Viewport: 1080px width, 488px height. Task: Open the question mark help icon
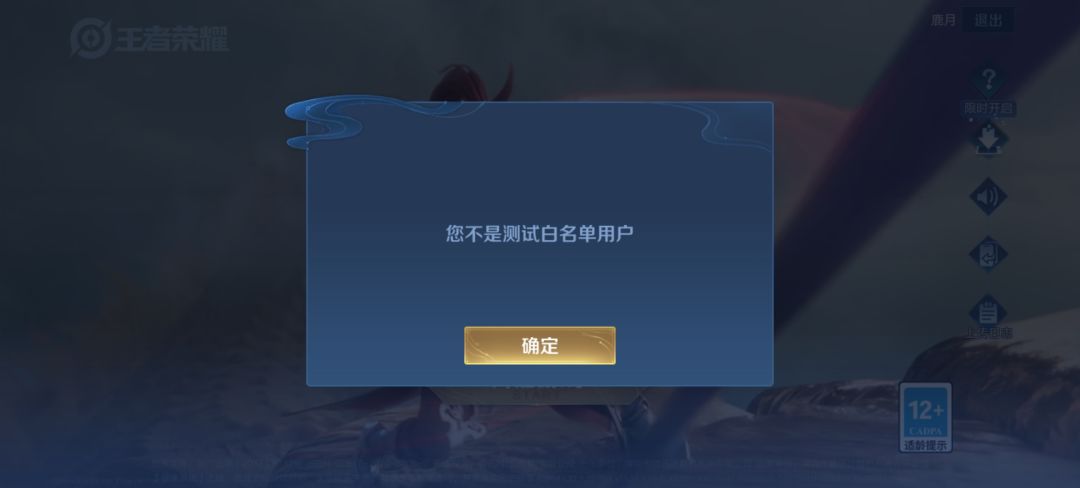pos(988,81)
